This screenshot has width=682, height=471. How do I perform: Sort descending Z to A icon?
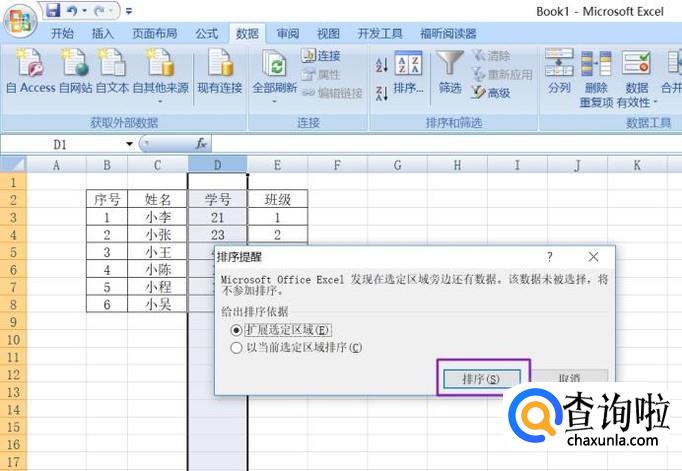tap(382, 93)
